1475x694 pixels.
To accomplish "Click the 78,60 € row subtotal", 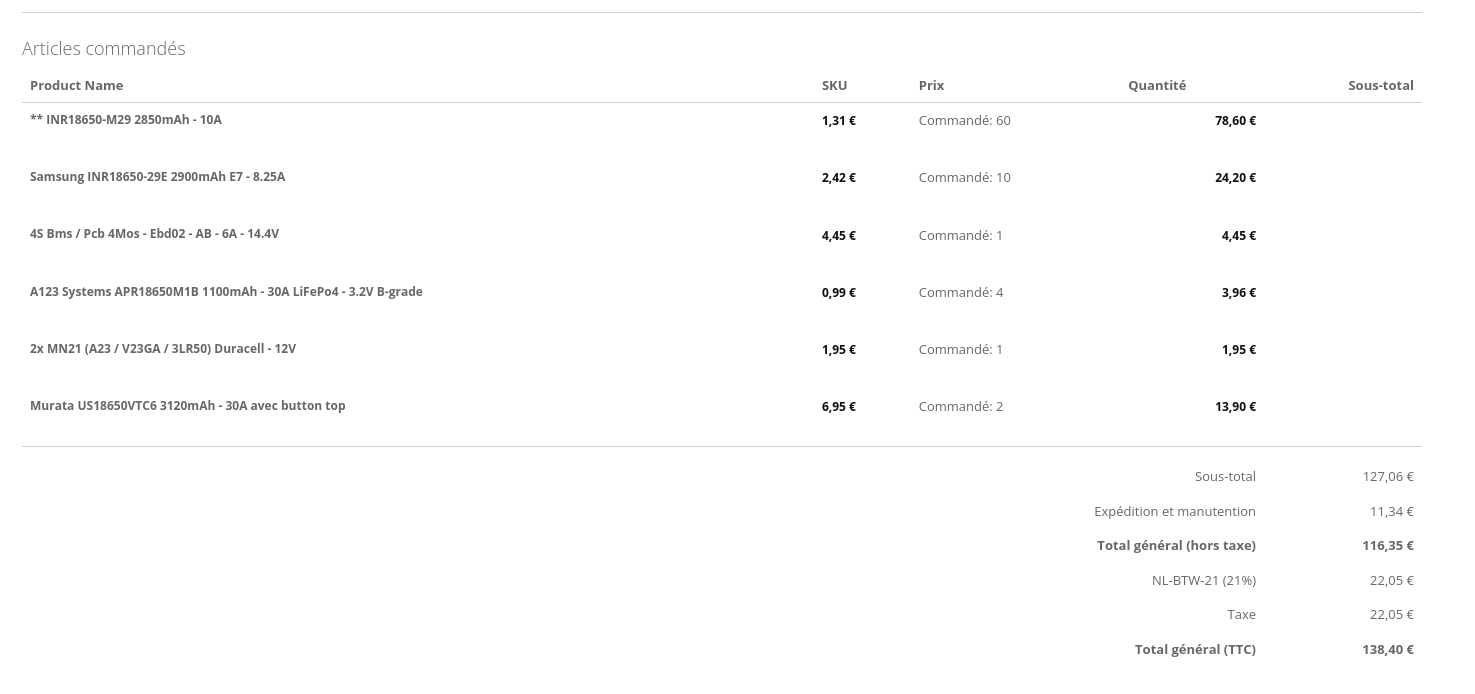I will tap(1235, 121).
